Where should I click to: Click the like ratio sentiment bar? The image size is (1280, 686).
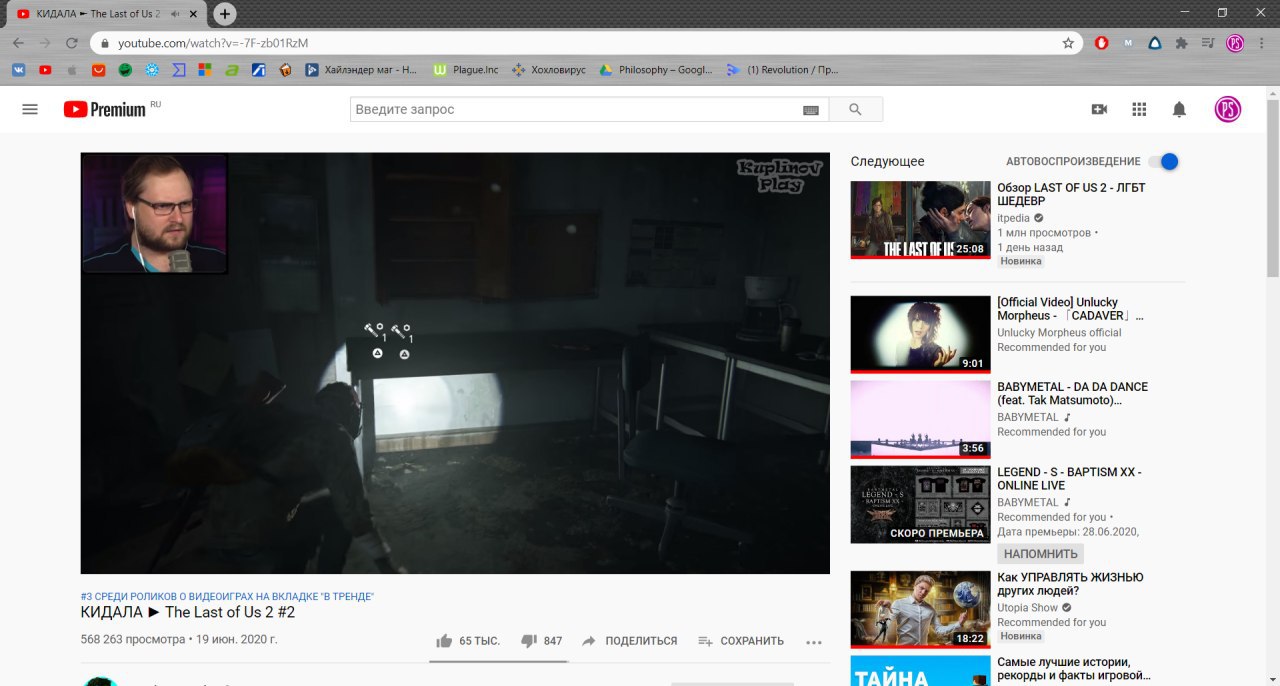tap(498, 661)
